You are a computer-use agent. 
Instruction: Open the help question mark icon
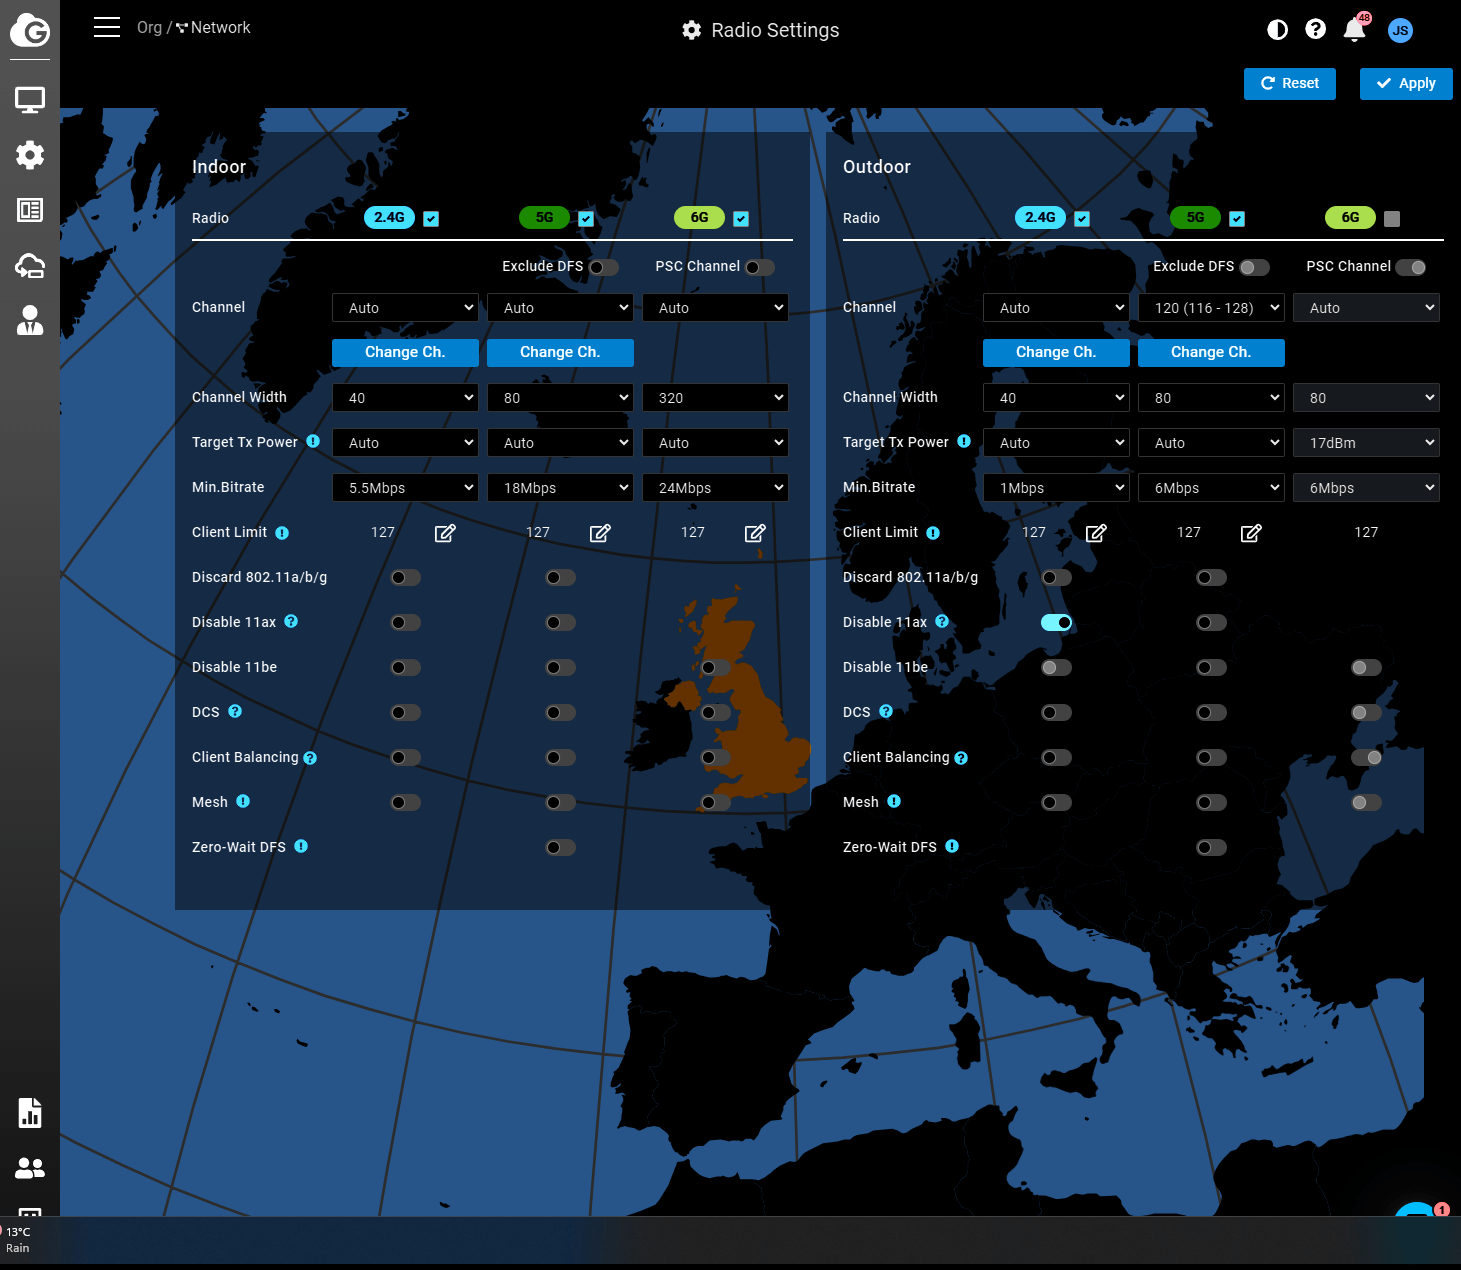[x=1316, y=30]
